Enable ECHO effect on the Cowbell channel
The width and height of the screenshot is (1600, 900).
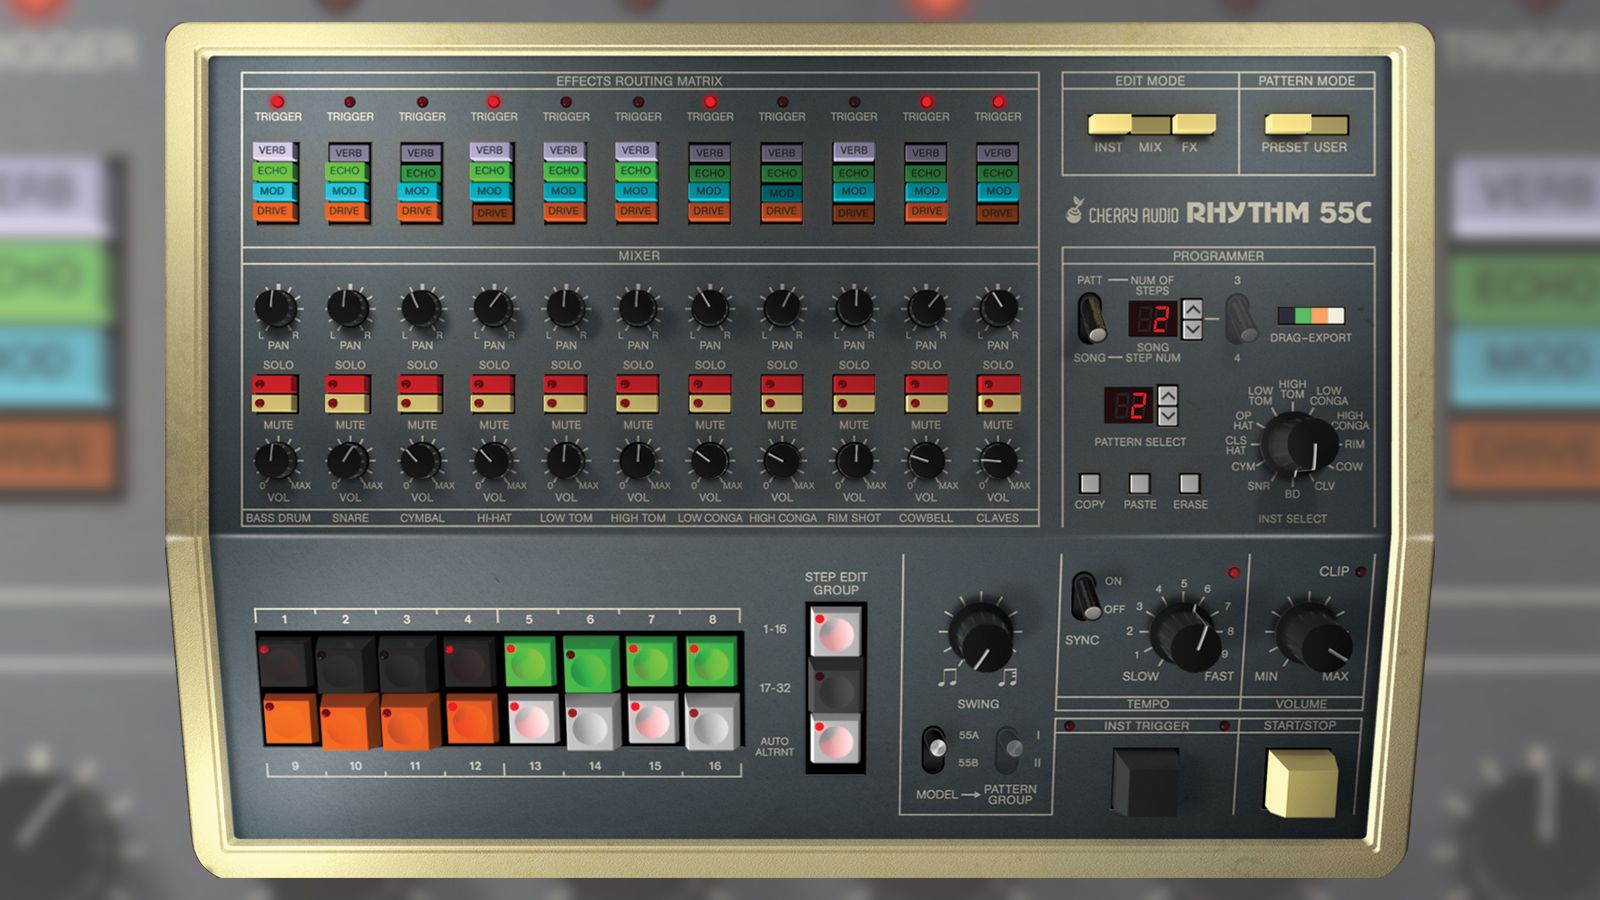(x=925, y=172)
